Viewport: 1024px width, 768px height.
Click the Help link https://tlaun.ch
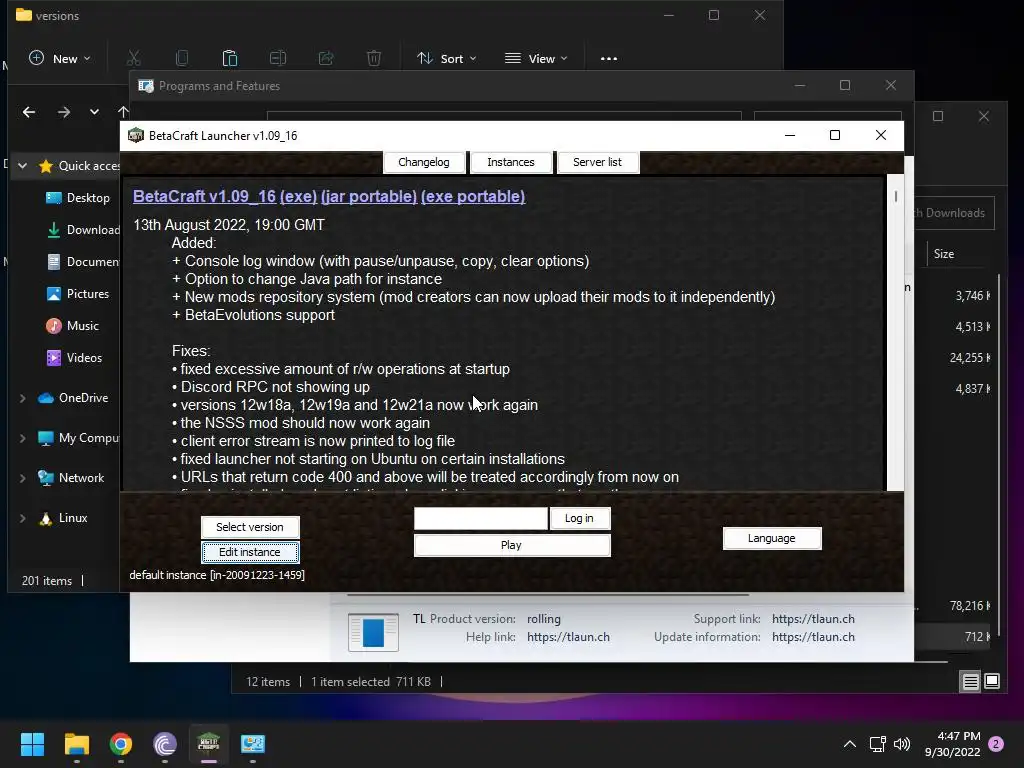point(568,637)
